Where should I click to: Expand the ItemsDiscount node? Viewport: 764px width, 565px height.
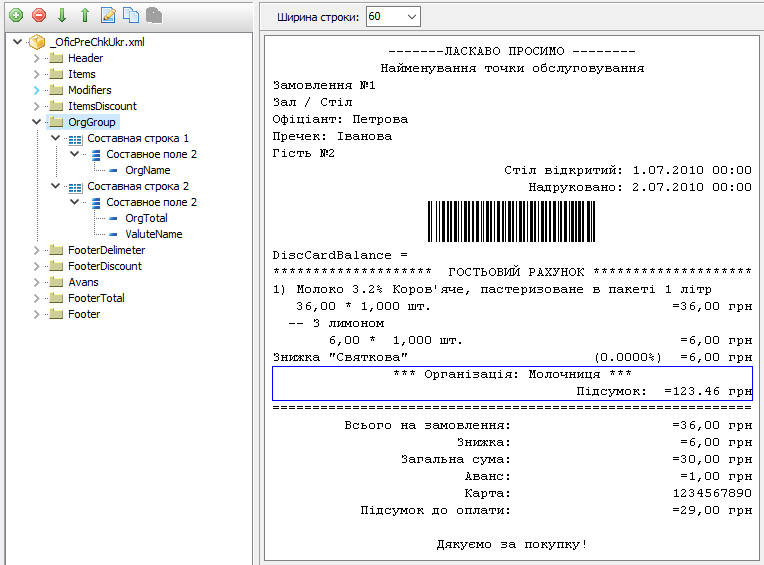(37, 107)
